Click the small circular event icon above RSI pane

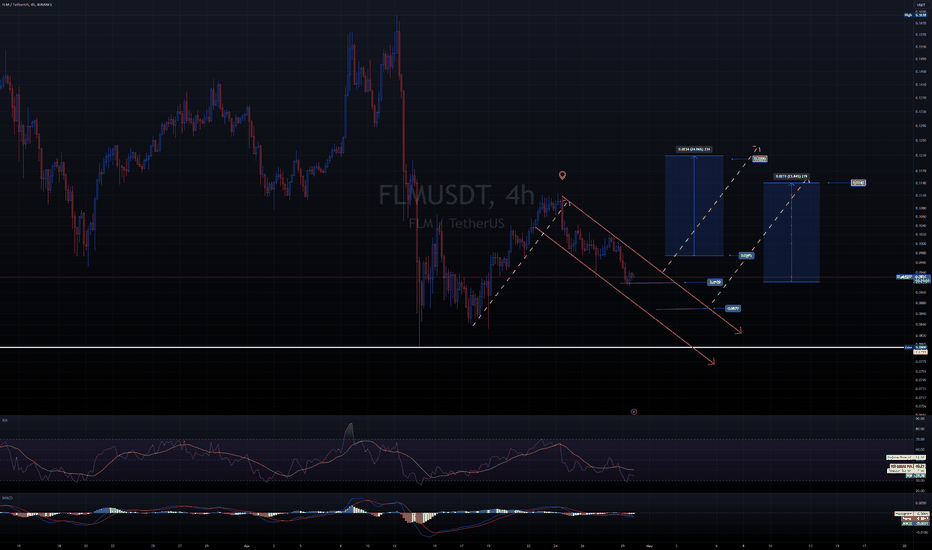(x=634, y=411)
